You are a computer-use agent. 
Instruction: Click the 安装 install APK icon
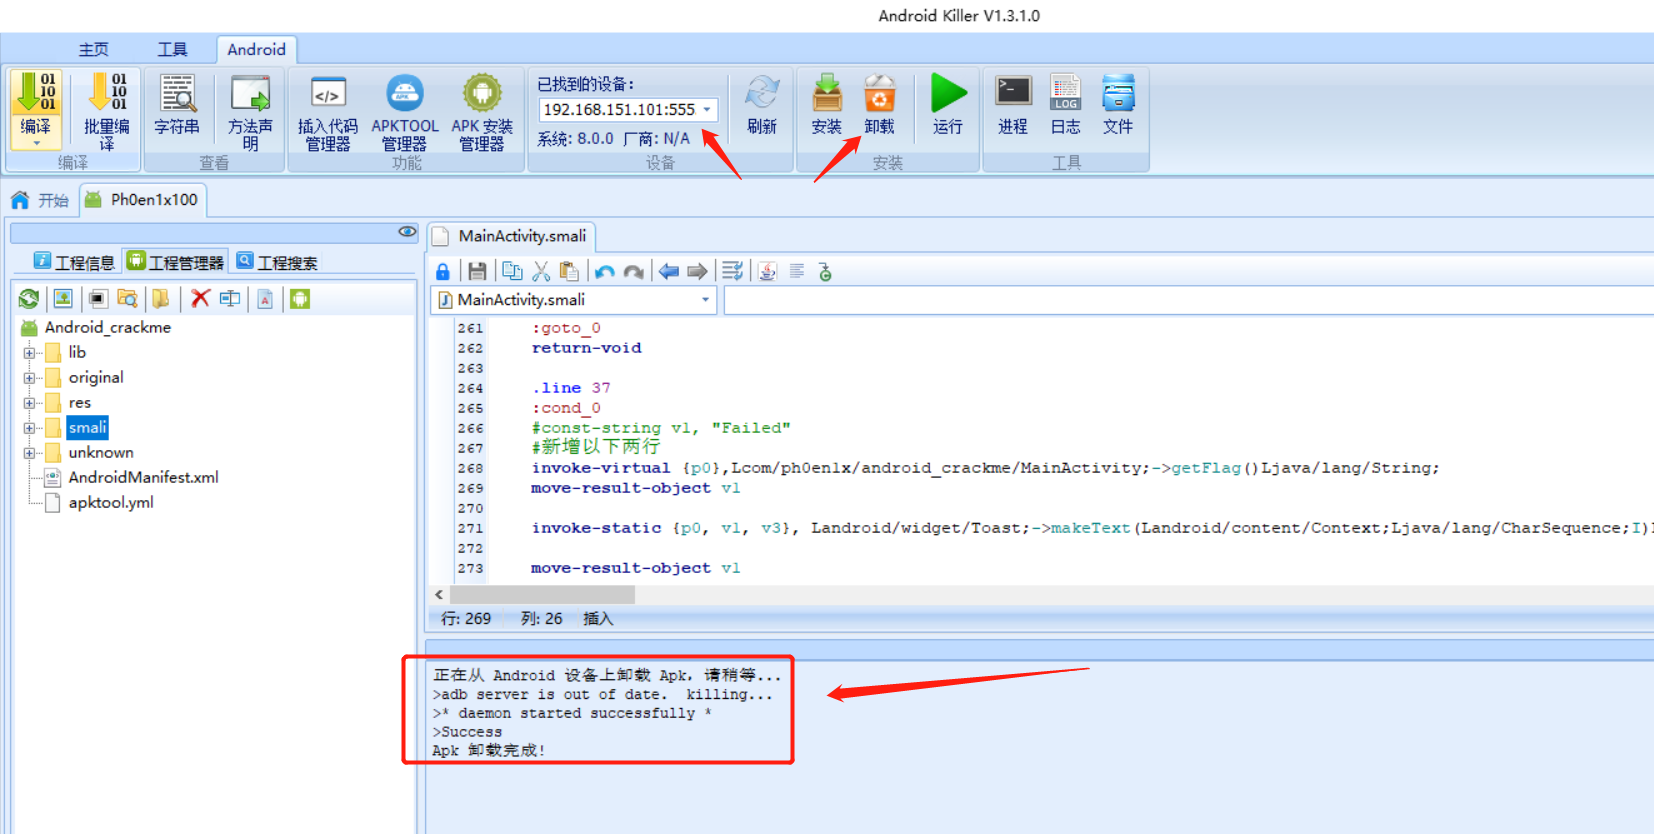click(827, 93)
